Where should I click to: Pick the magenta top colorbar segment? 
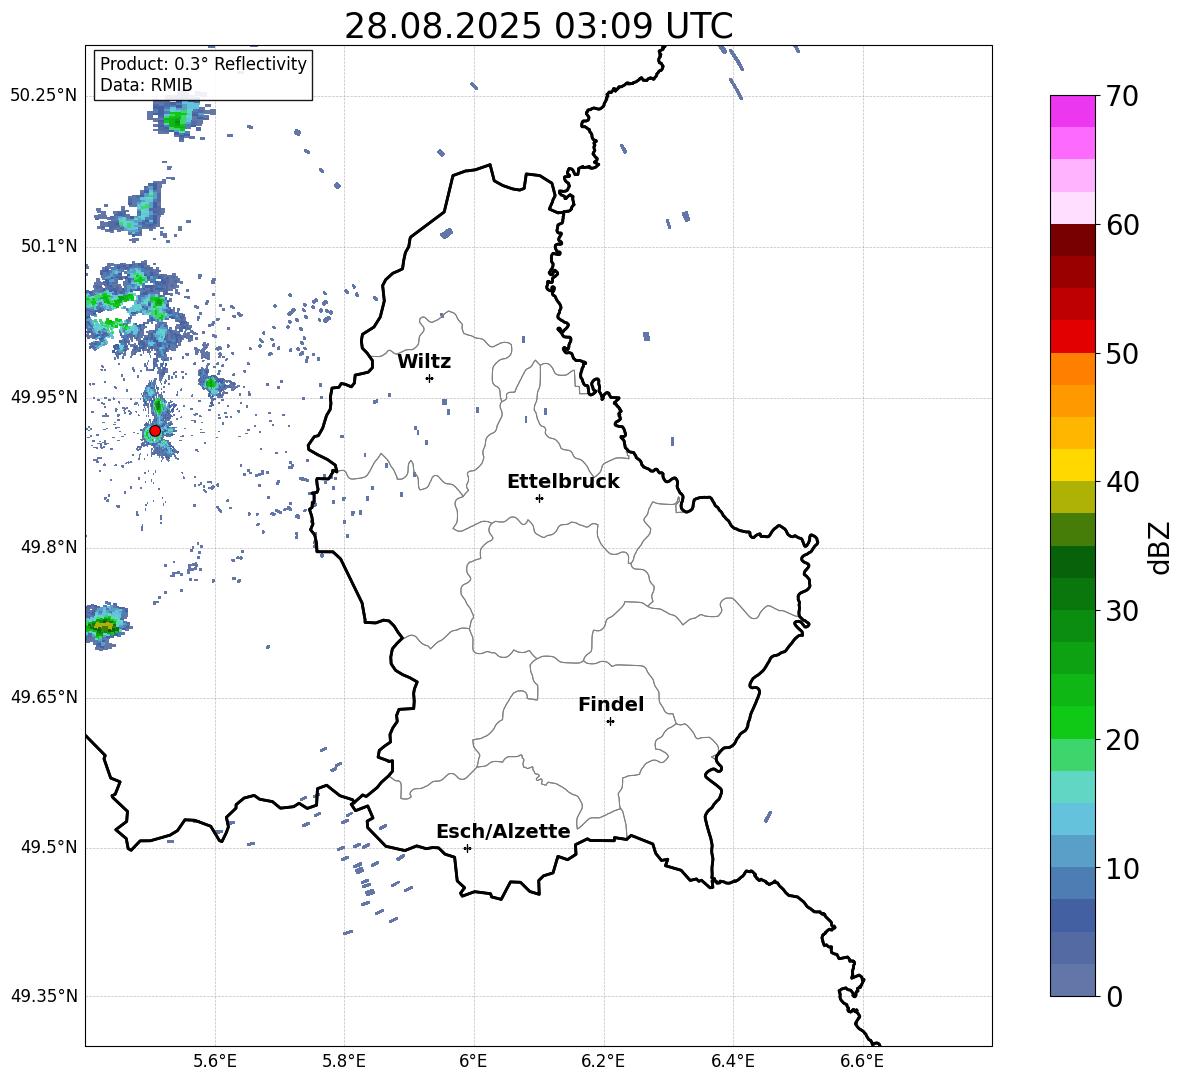pos(1072,111)
